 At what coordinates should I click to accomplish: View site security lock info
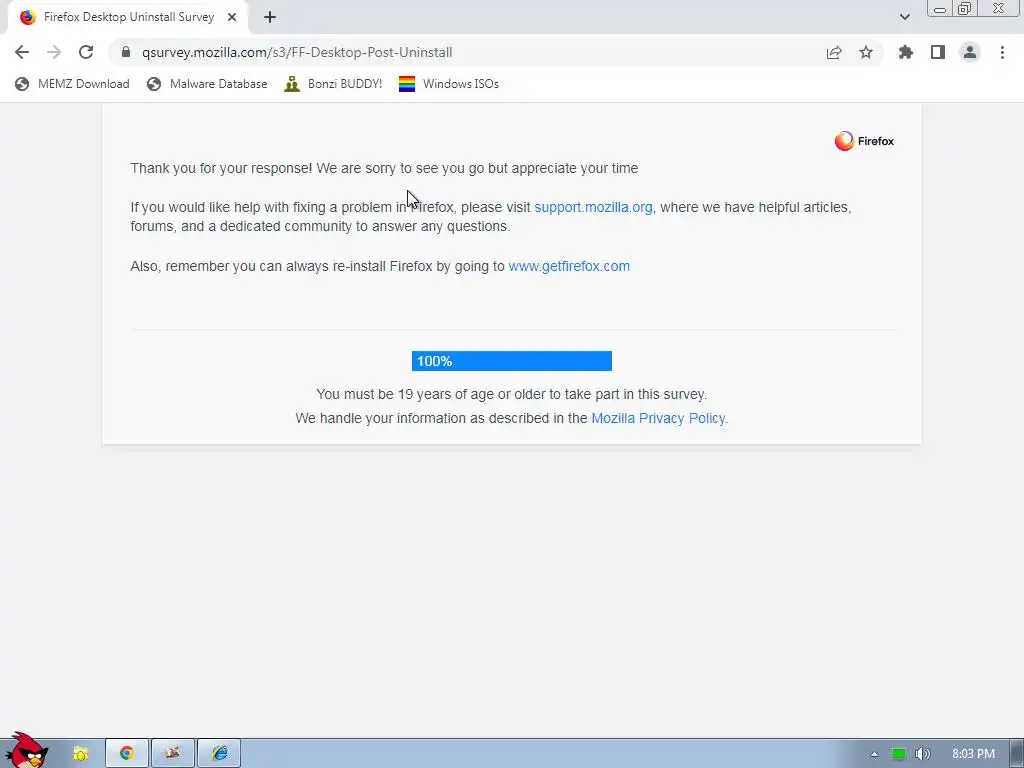coord(126,52)
